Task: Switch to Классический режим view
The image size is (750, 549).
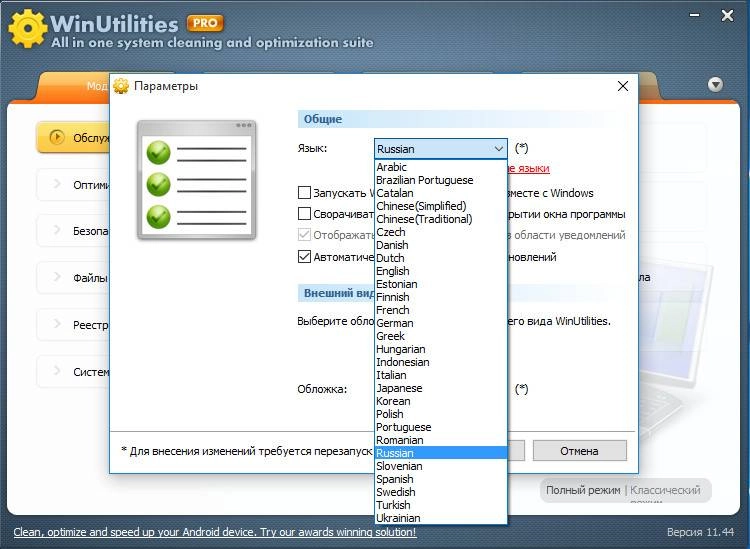Action: pos(665,493)
